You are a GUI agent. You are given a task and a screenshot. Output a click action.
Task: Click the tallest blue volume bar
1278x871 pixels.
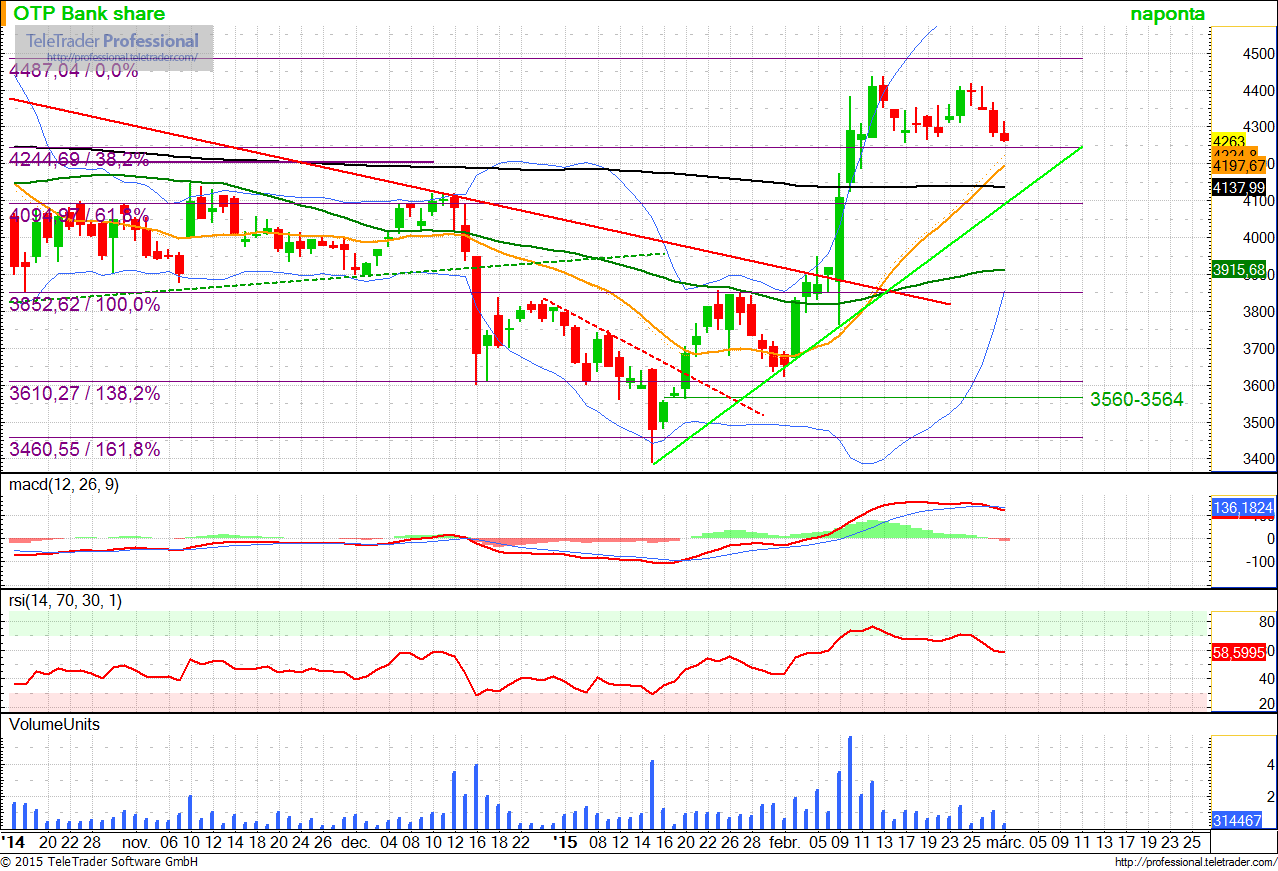coord(850,783)
